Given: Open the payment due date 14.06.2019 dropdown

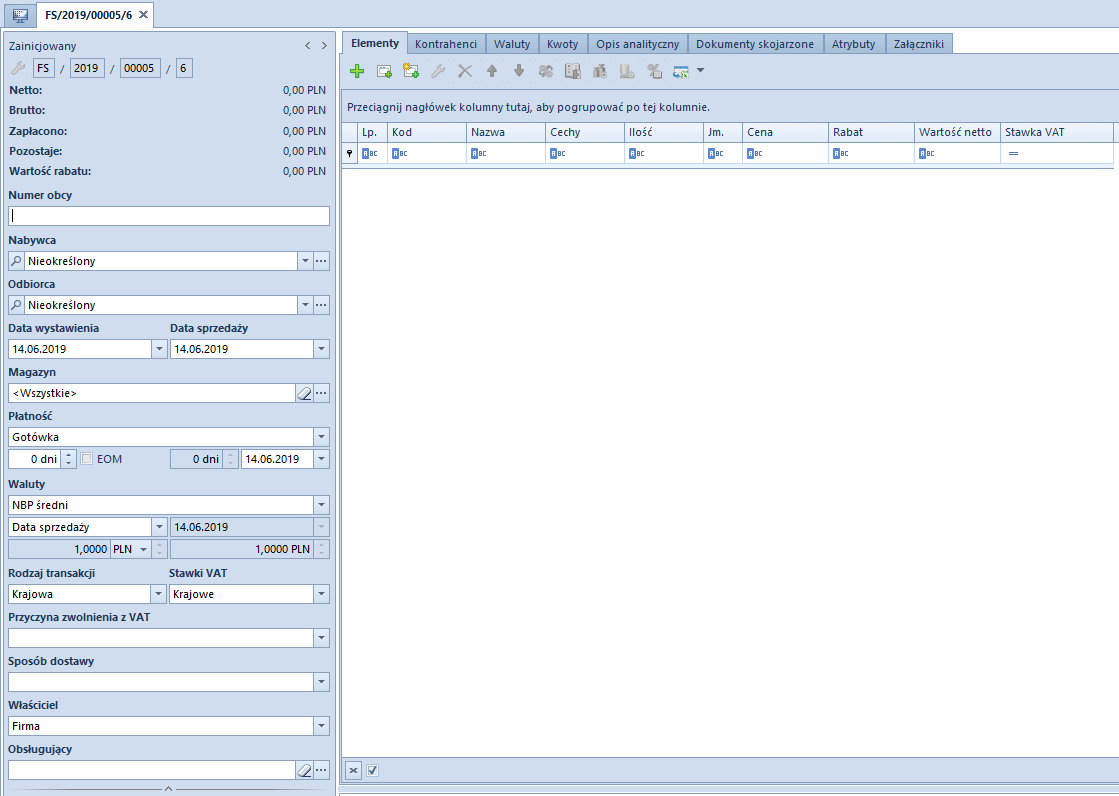Looking at the screenshot, I should tap(321, 459).
